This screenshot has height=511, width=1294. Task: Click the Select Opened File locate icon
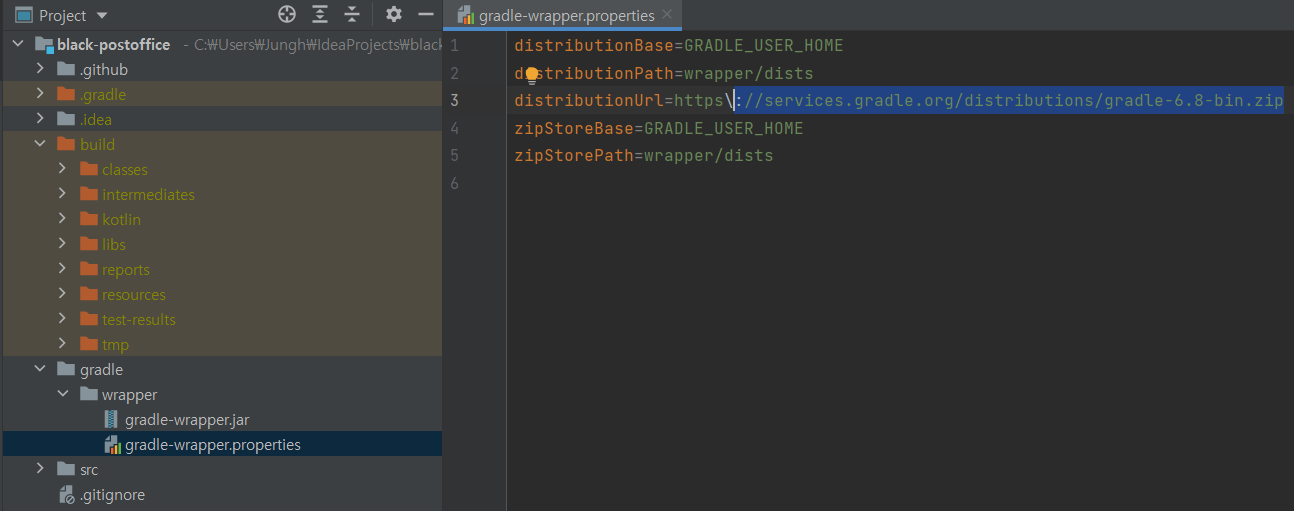[x=287, y=14]
